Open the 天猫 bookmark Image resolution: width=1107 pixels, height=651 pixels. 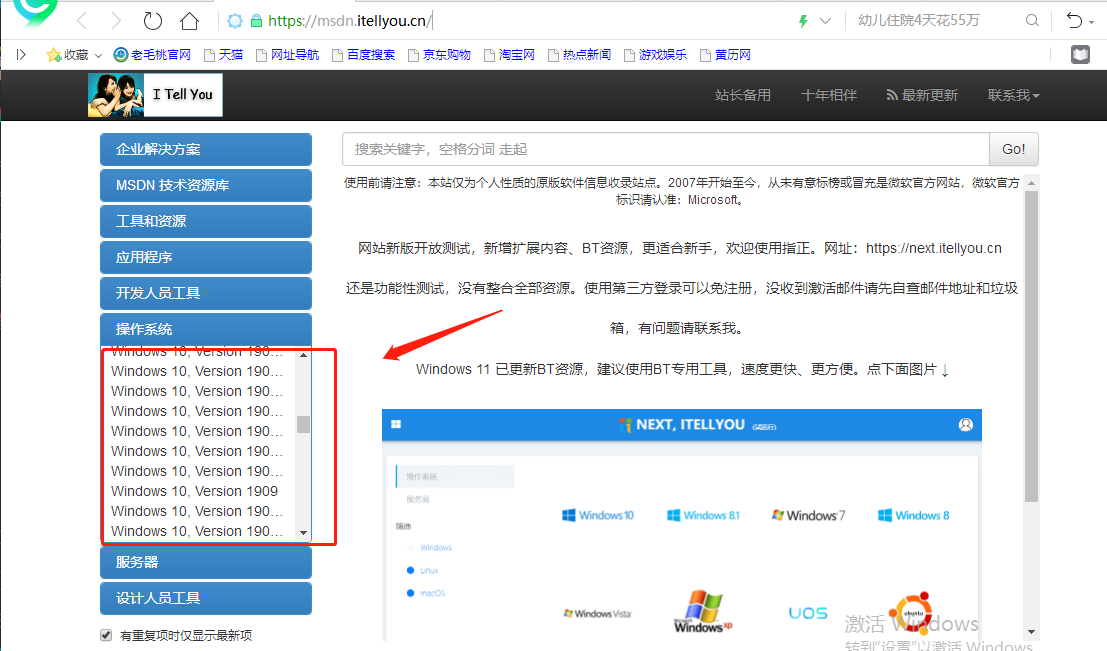click(223, 54)
